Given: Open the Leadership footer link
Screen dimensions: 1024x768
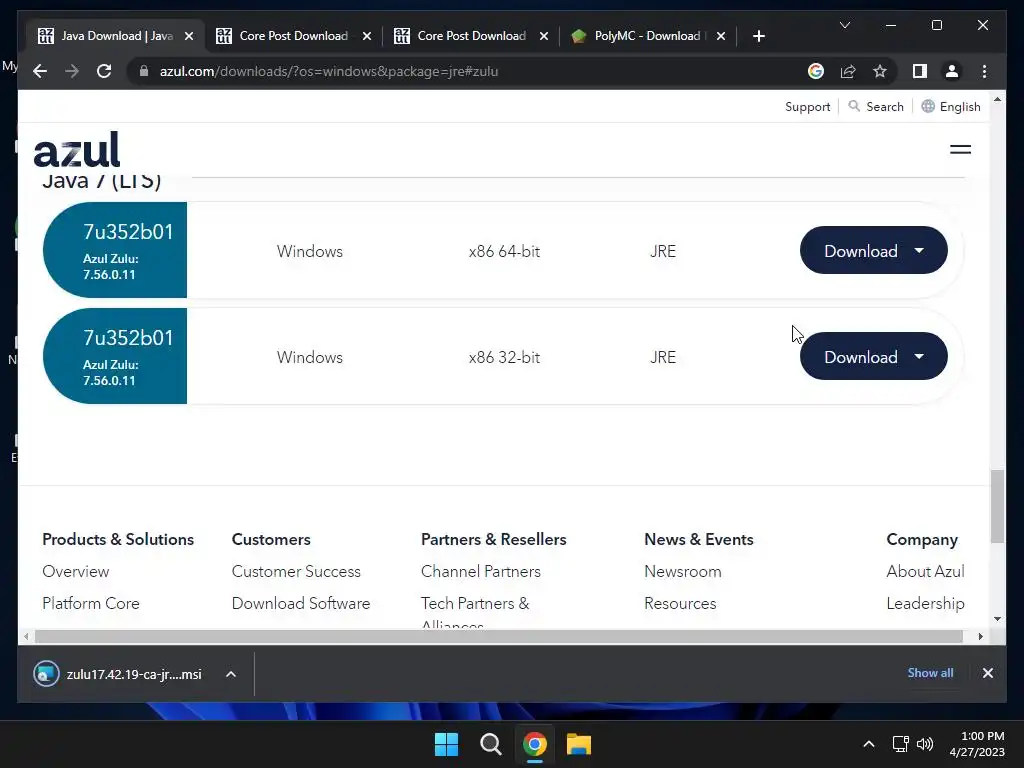Looking at the screenshot, I should (925, 603).
